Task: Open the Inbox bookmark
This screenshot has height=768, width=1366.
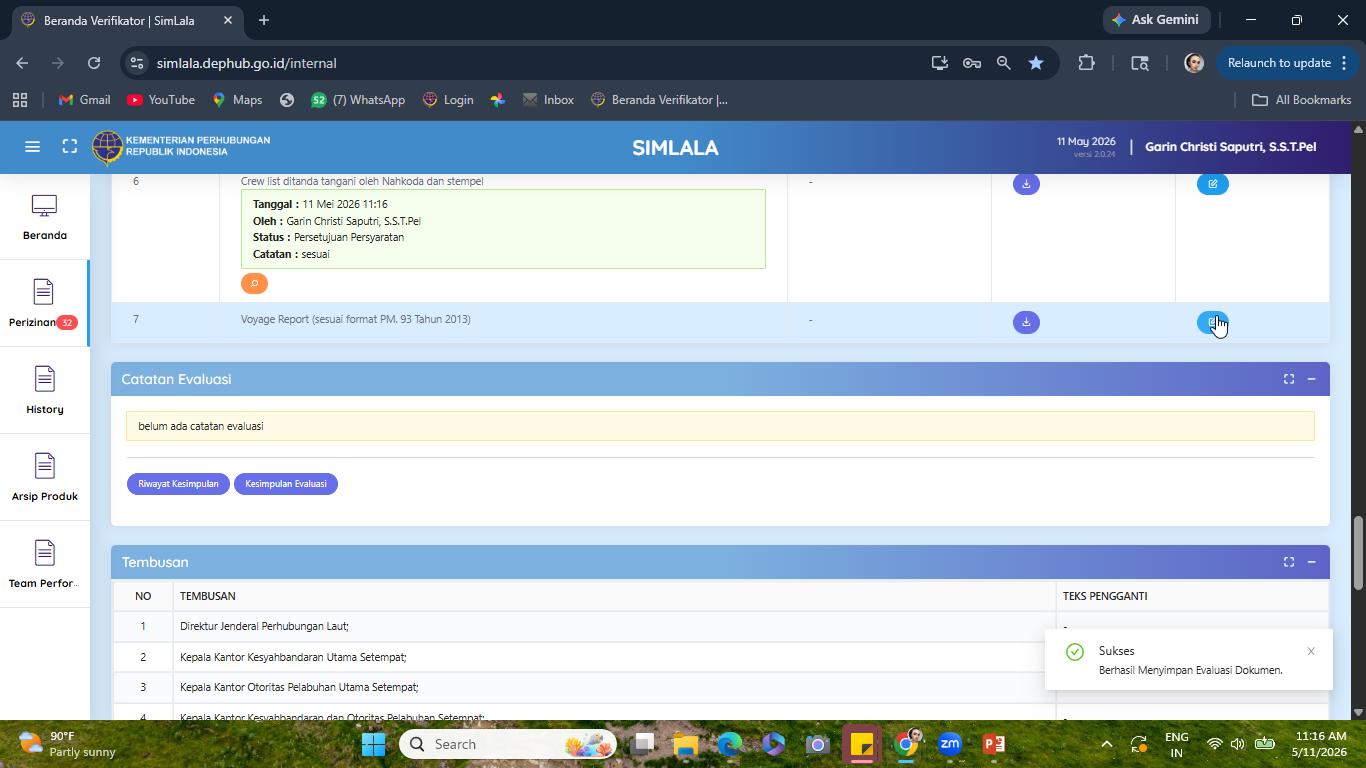Action: pyautogui.click(x=548, y=100)
